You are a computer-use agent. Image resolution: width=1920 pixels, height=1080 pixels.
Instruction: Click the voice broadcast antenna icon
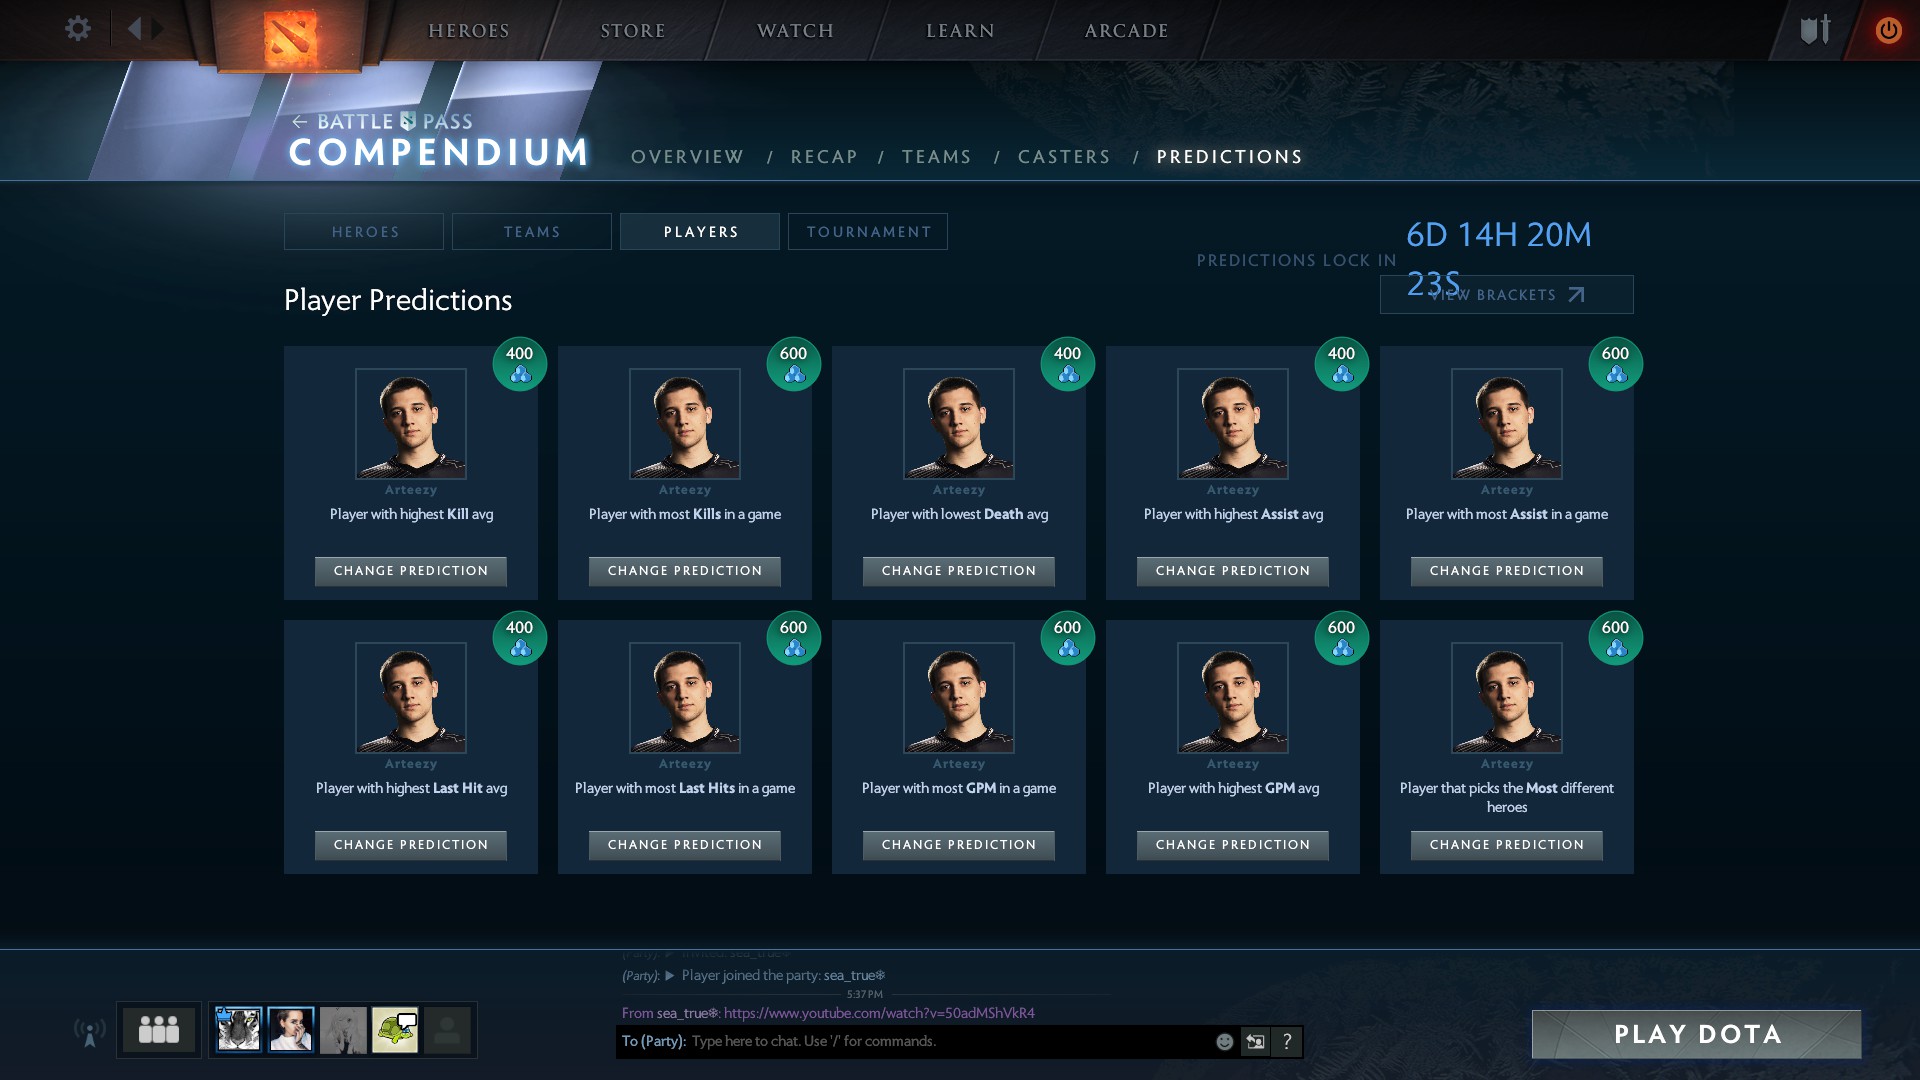(x=90, y=1031)
